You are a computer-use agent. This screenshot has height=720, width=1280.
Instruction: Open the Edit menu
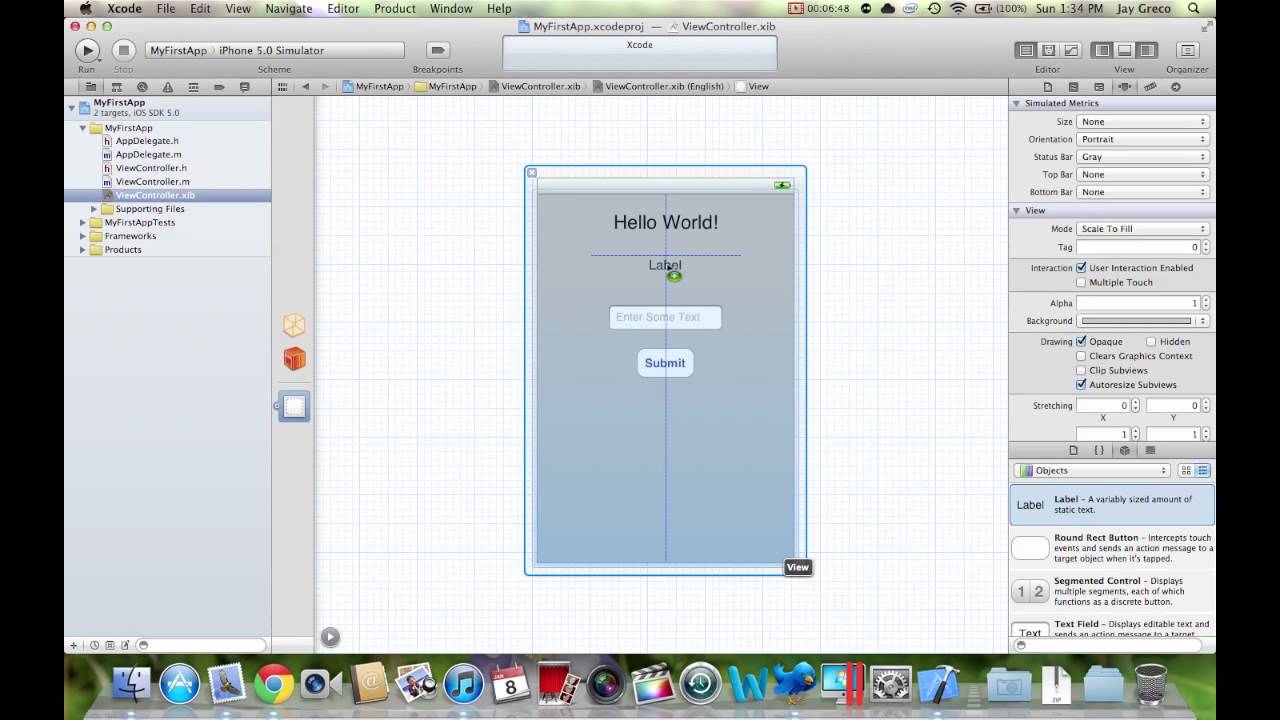click(200, 9)
